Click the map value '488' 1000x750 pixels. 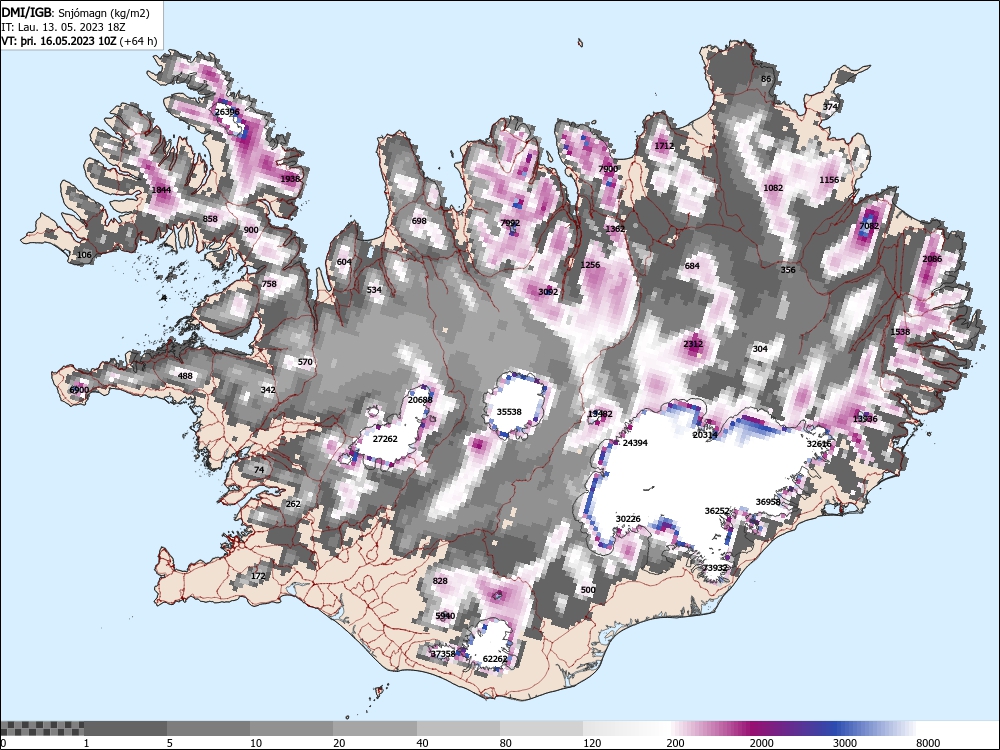[184, 376]
